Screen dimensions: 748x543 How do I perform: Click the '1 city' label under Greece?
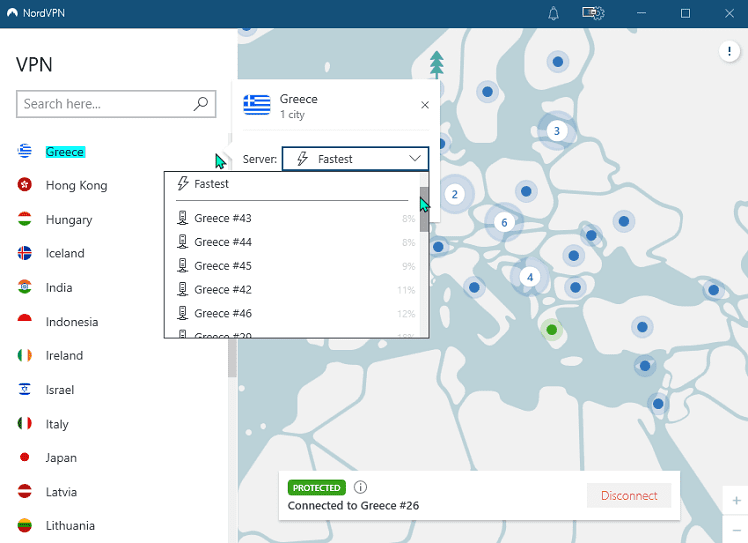(292, 115)
